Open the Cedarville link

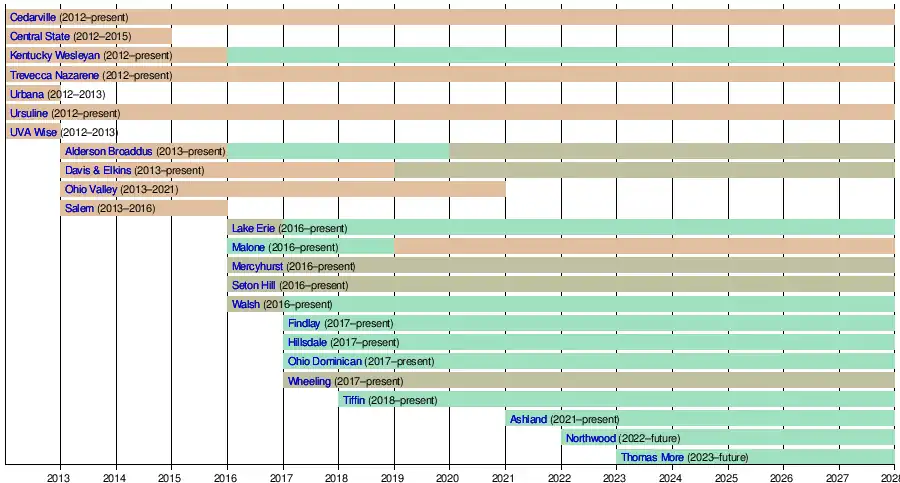(33, 17)
